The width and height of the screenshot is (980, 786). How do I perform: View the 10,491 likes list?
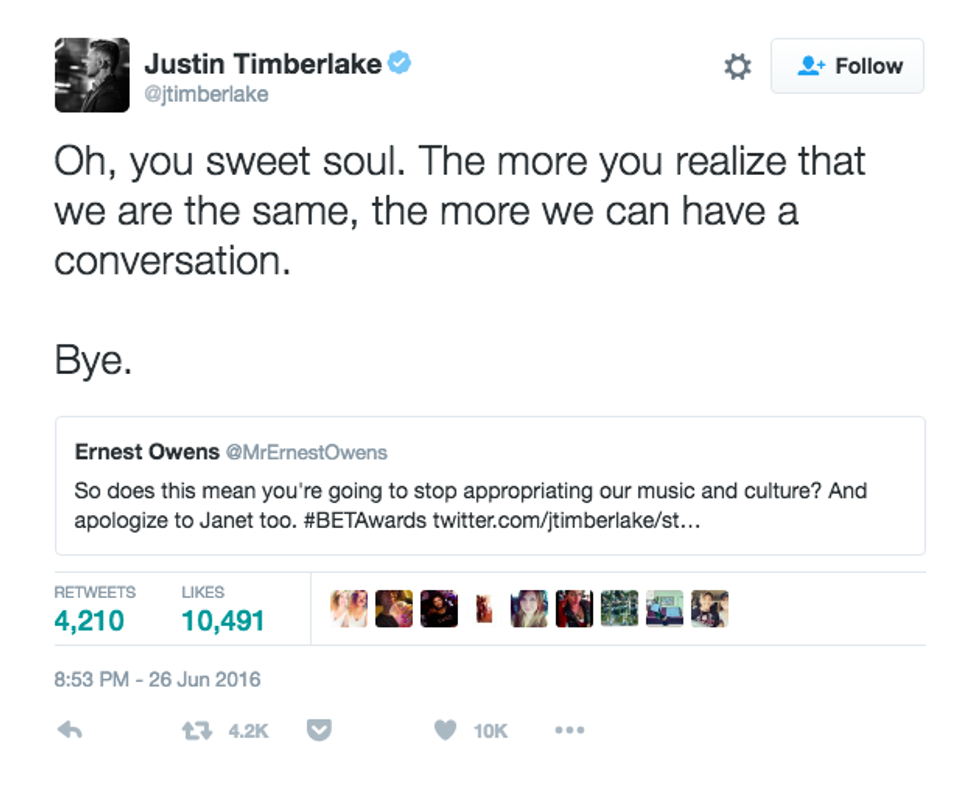tap(223, 620)
